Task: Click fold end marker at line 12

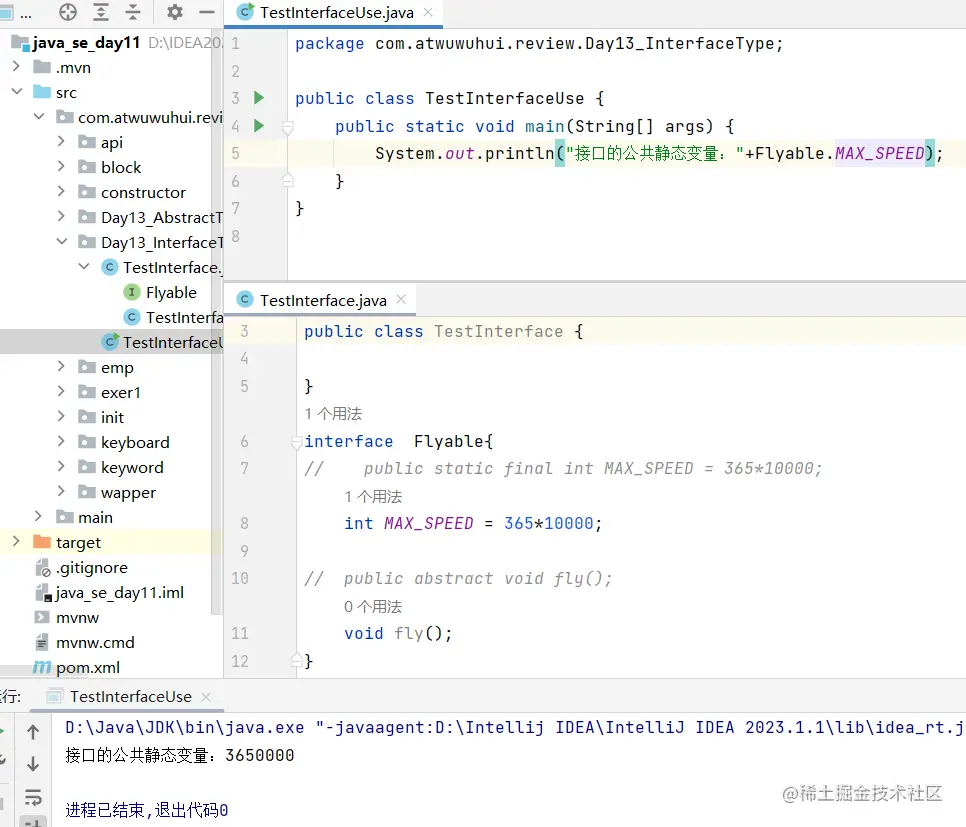Action: click(296, 660)
